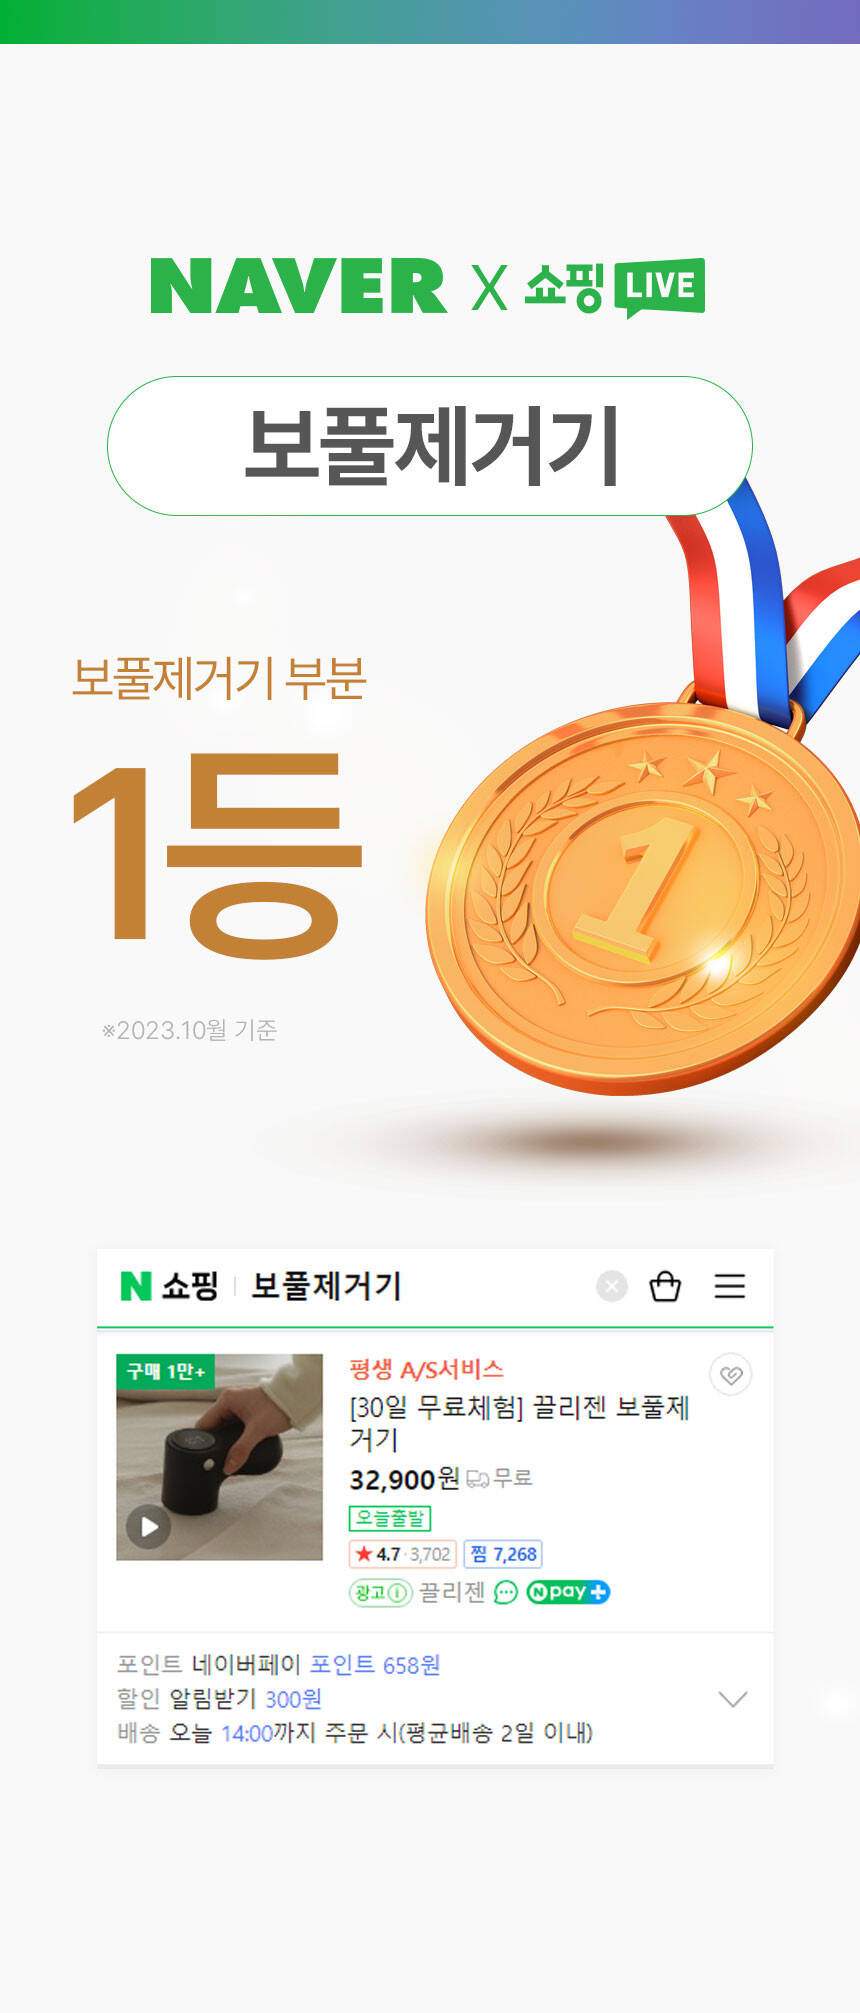
Task: Click the 끌리젠 seller name
Action: pos(452,1592)
